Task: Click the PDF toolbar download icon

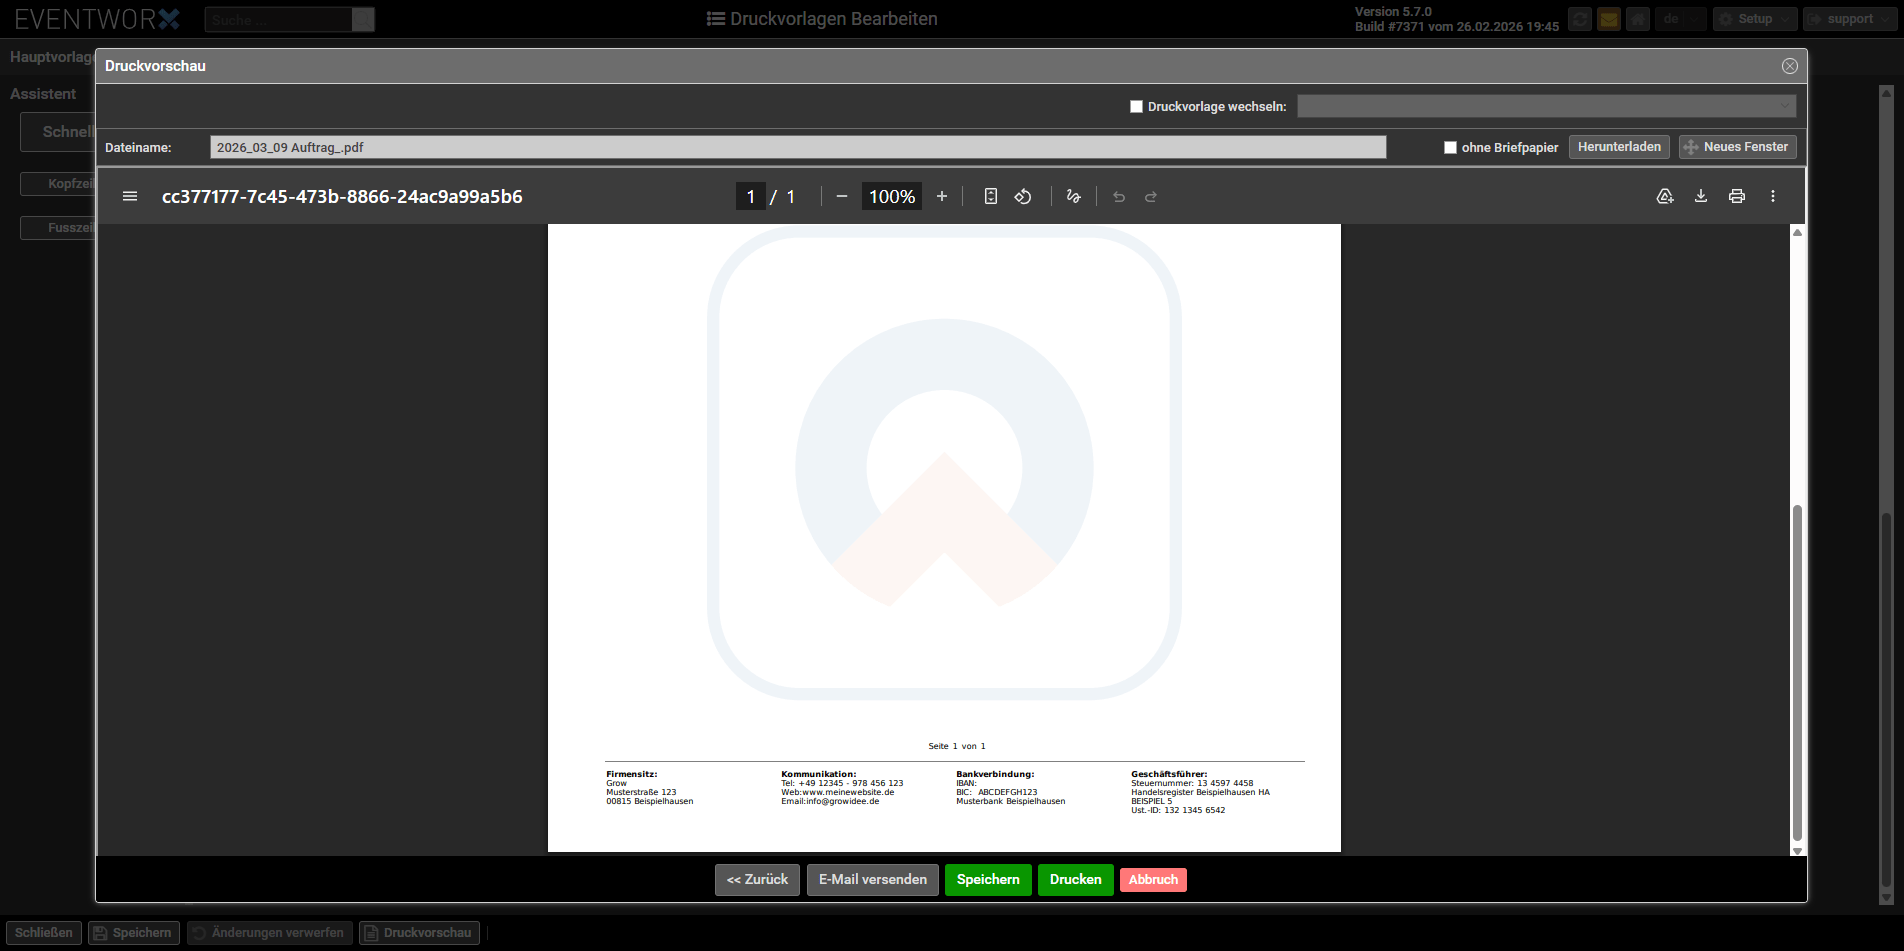Action: point(1701,197)
